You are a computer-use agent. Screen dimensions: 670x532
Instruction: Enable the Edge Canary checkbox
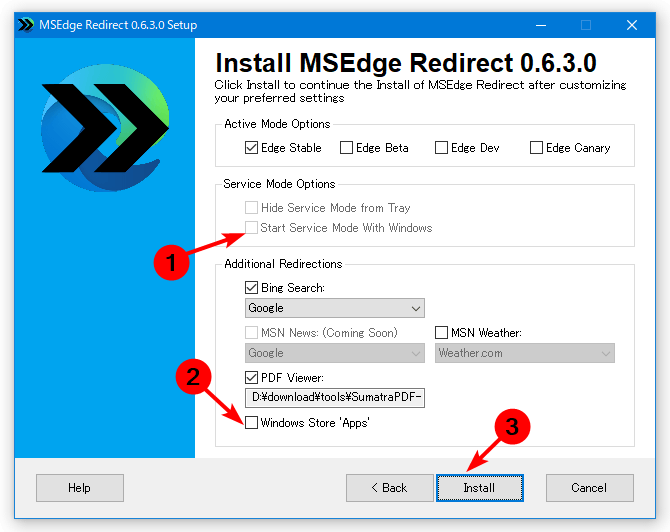point(536,148)
